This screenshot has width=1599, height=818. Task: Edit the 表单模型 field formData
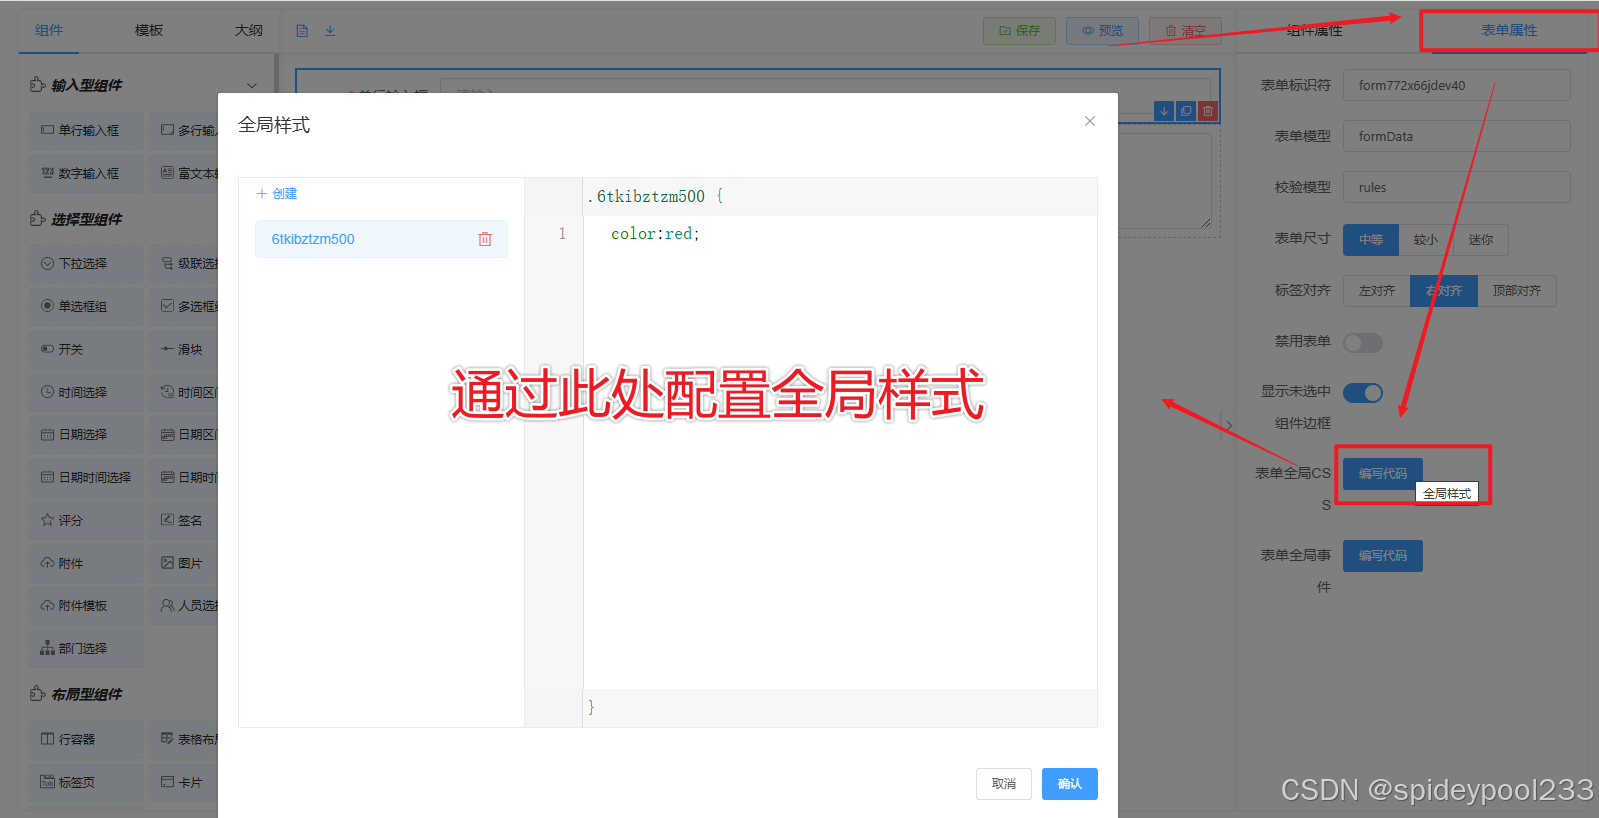click(x=1456, y=136)
